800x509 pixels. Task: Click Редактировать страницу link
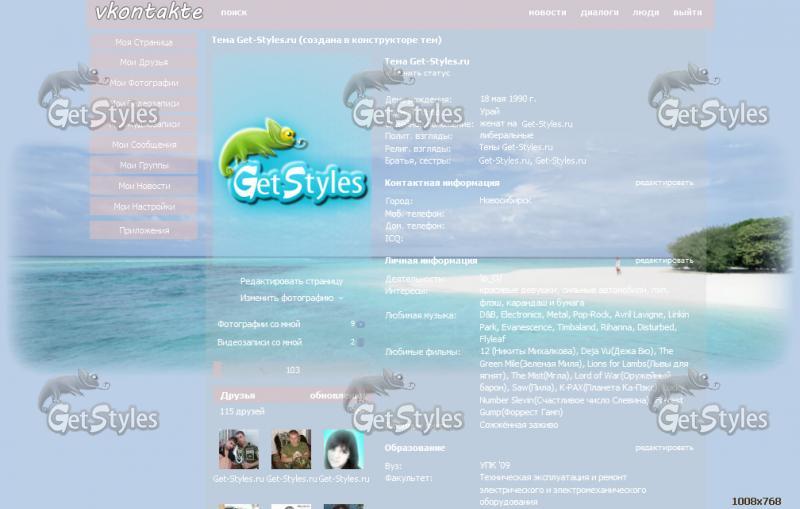291,281
